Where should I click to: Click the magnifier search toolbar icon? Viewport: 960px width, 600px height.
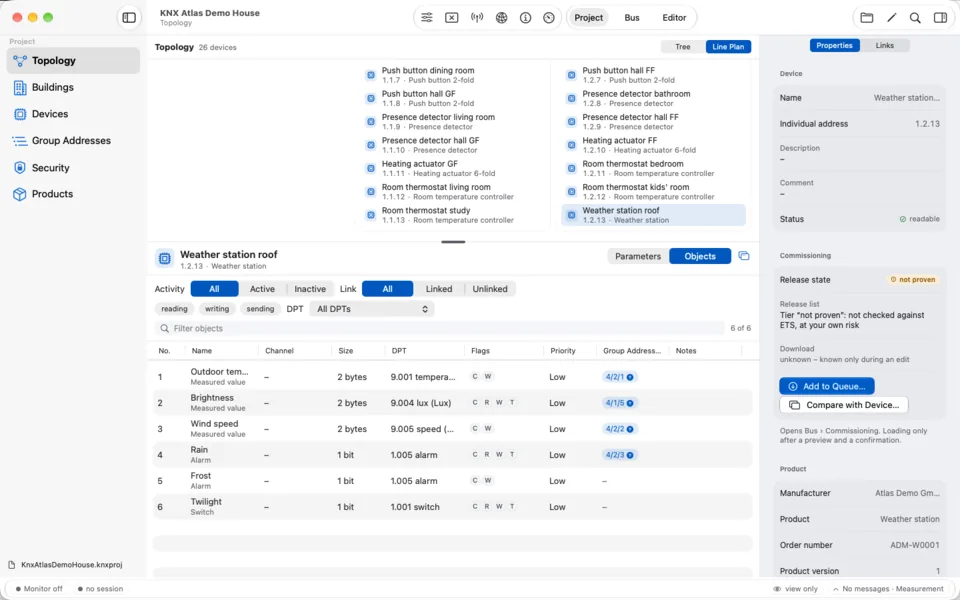tap(915, 18)
